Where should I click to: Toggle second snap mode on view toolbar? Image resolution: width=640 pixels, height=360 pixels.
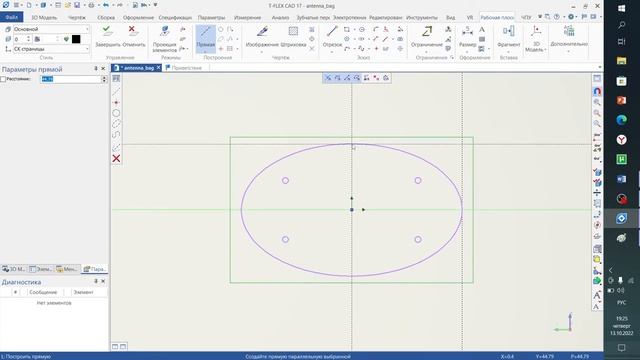338,78
